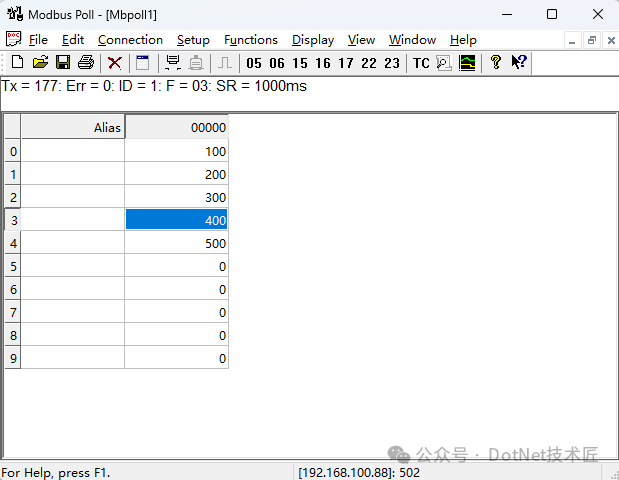
Task: Create a new poll document
Action: coord(17,62)
